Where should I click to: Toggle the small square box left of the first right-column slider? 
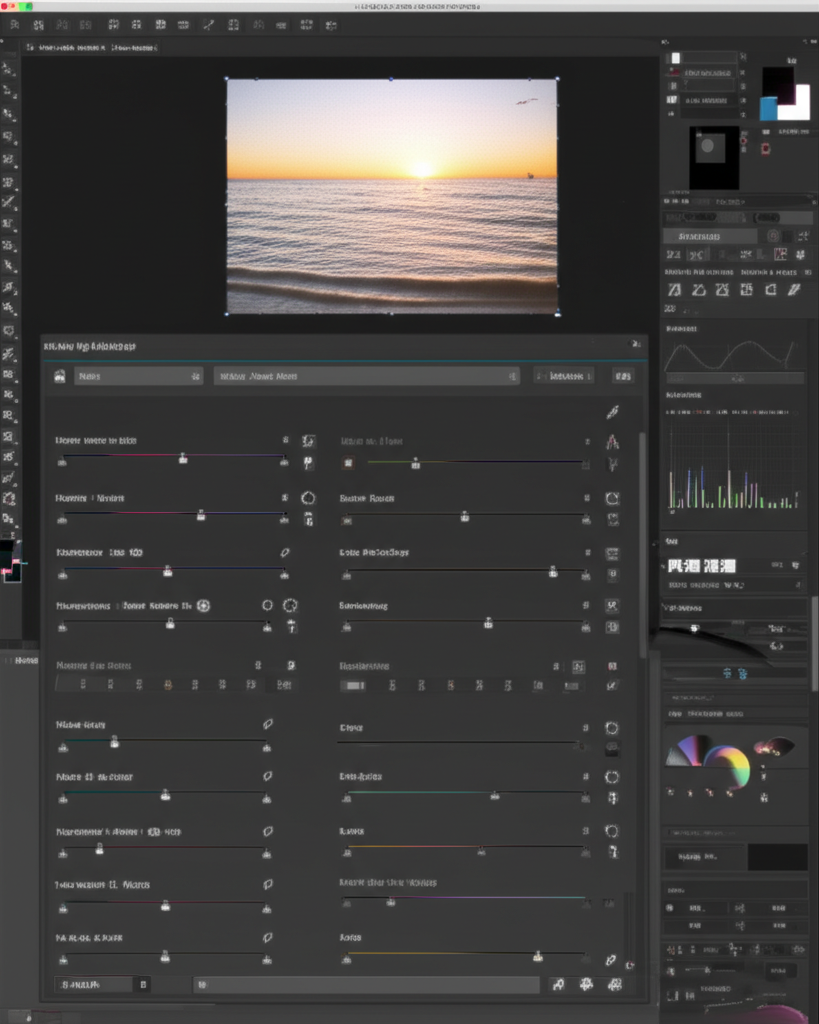349,464
